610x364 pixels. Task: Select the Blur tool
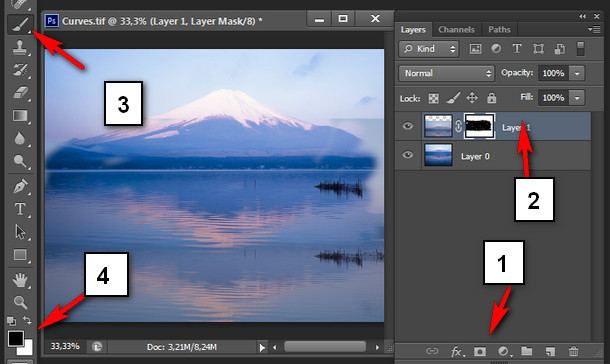pyautogui.click(x=20, y=138)
